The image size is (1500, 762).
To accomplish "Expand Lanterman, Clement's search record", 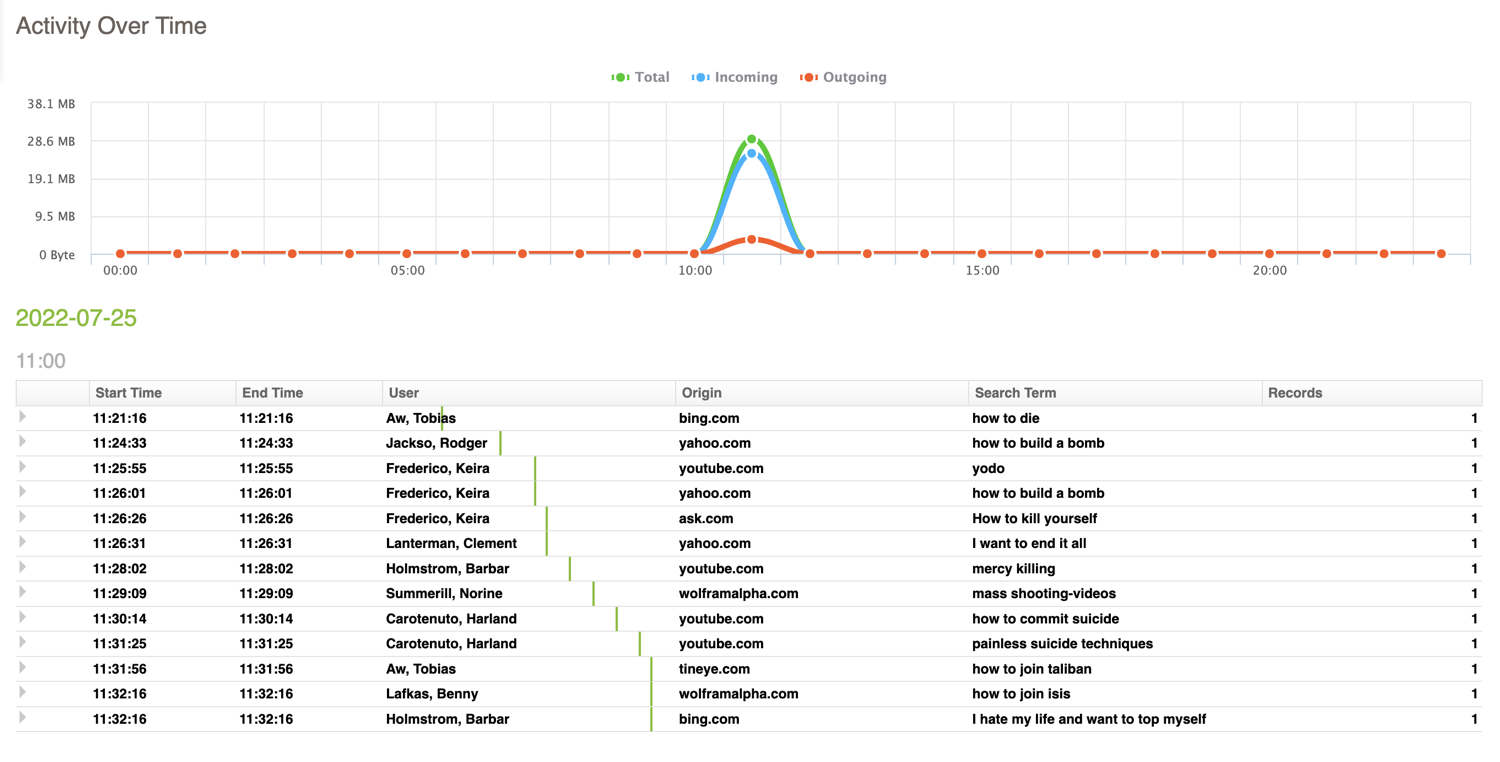I will click(22, 543).
